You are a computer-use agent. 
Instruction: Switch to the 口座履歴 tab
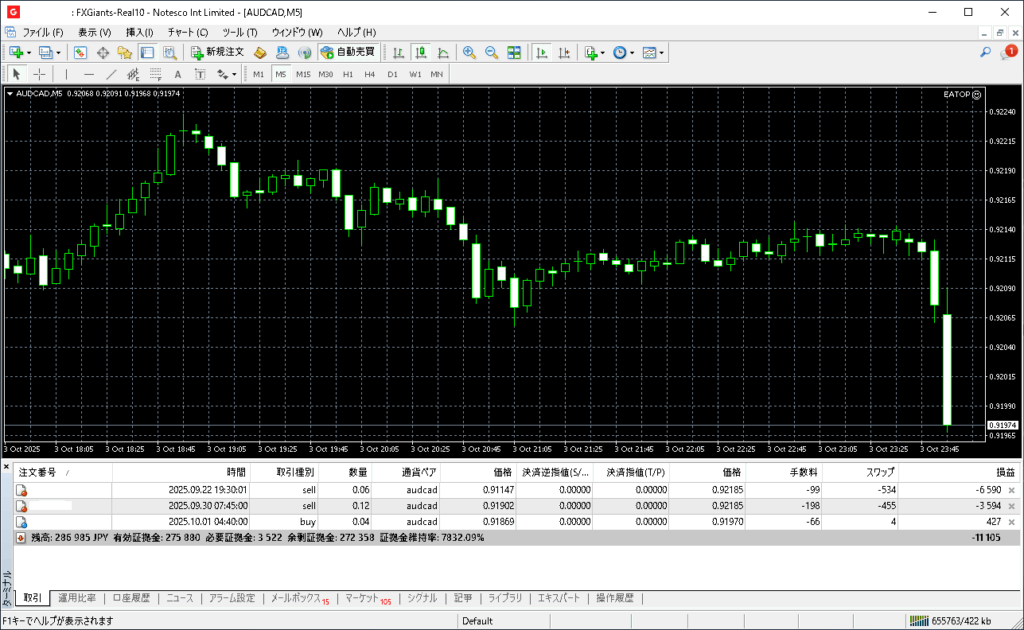[x=131, y=598]
